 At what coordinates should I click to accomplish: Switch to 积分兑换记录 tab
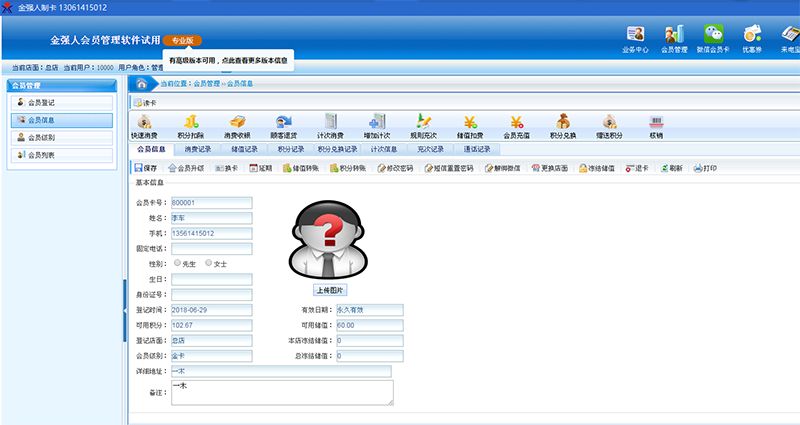click(337, 149)
